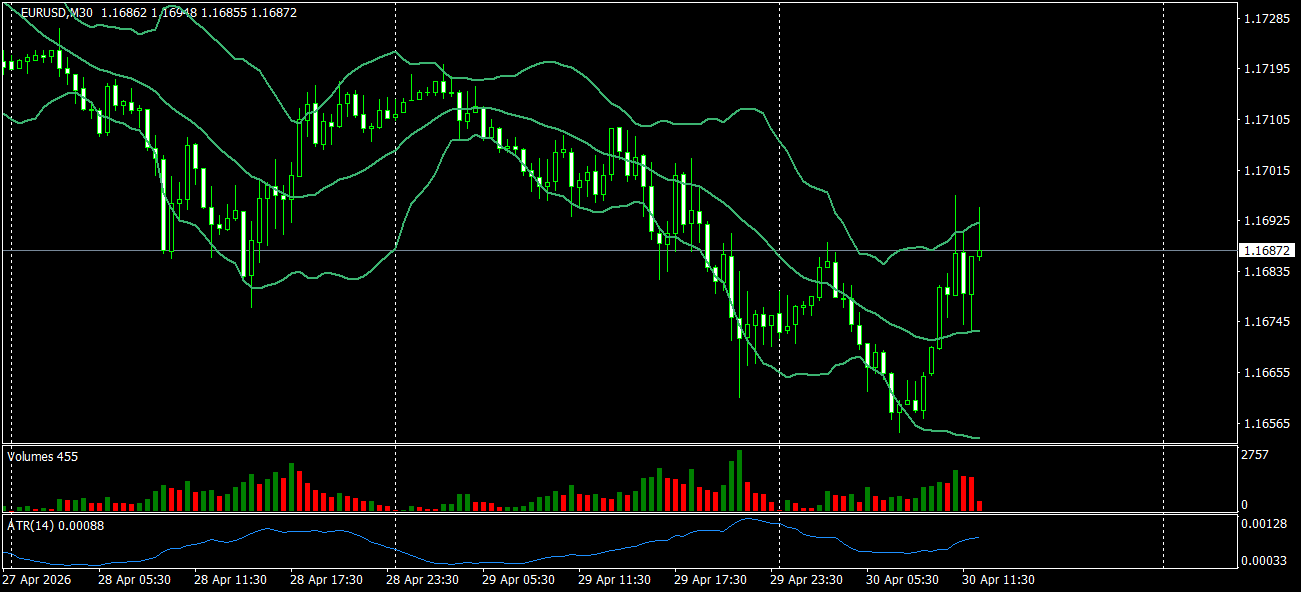Select the 28 Apr 17:30 time label
This screenshot has height=592, width=1301.
325,580
